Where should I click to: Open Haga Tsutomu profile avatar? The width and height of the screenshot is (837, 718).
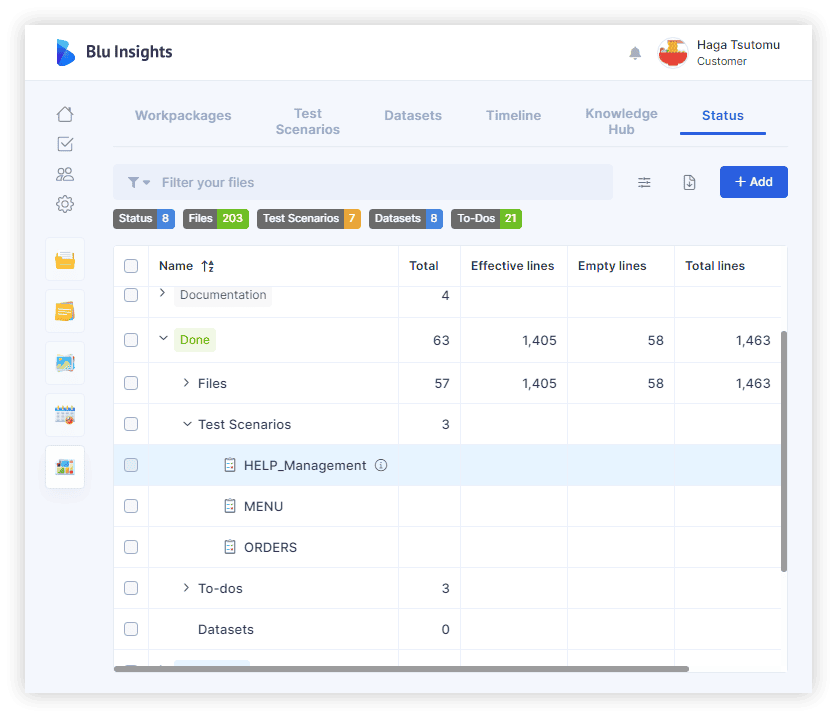click(673, 53)
